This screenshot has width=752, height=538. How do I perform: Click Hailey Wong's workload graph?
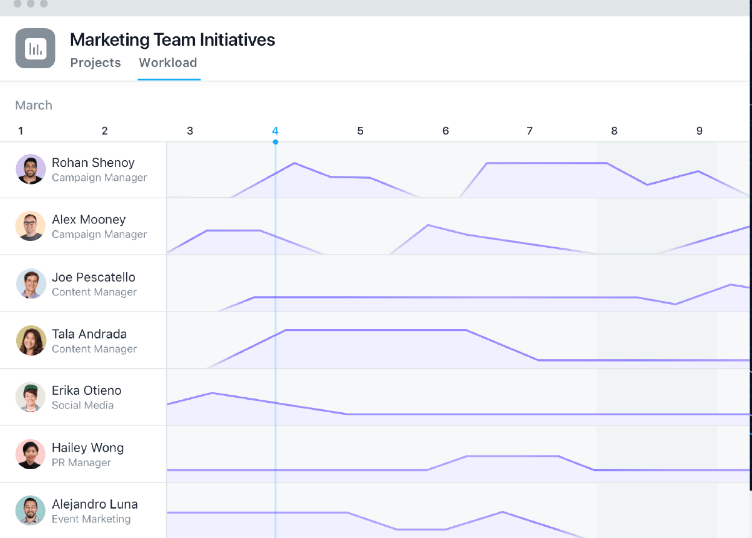[458, 454]
